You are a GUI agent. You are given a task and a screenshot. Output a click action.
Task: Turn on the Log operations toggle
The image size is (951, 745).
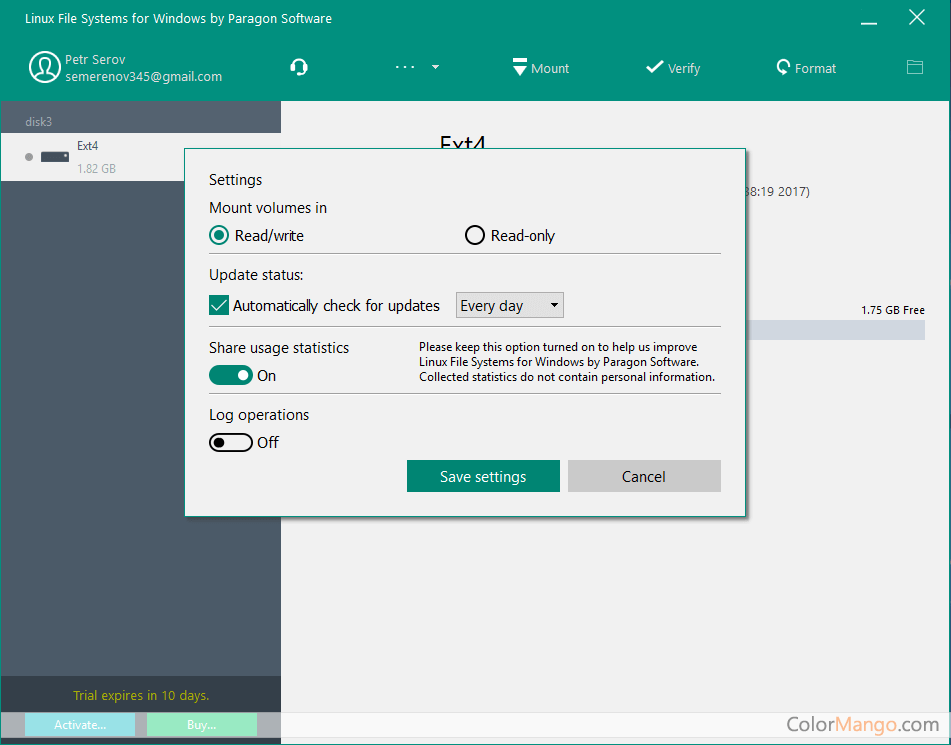click(231, 442)
